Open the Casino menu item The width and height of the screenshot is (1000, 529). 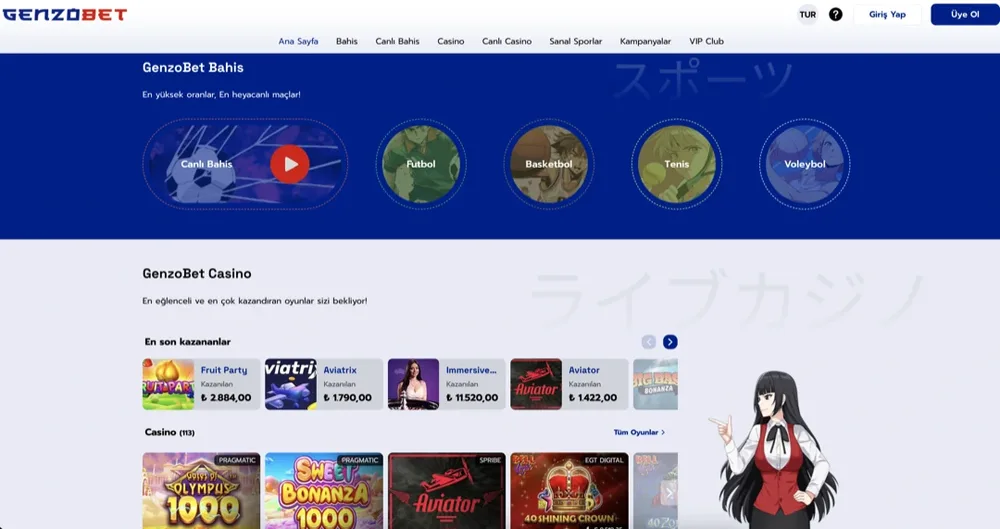click(x=451, y=41)
